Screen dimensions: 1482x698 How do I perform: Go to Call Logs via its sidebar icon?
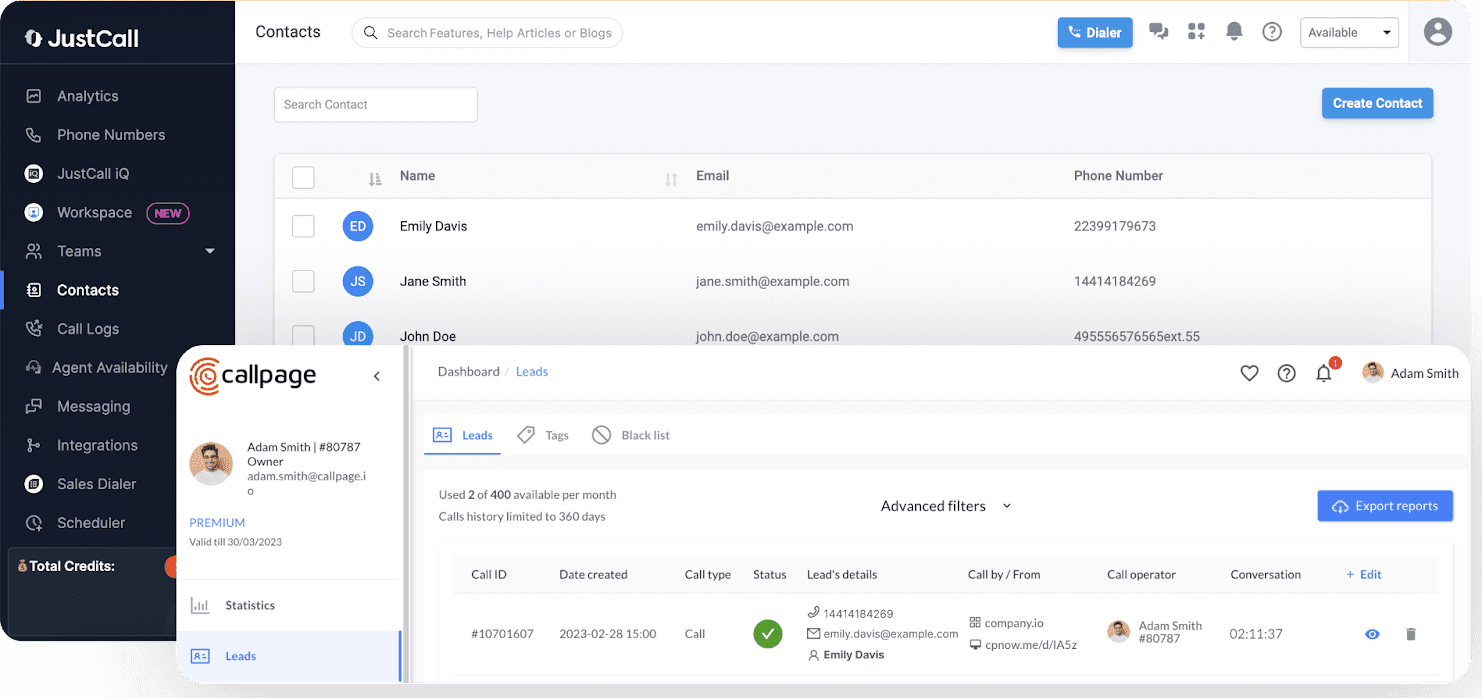point(88,328)
